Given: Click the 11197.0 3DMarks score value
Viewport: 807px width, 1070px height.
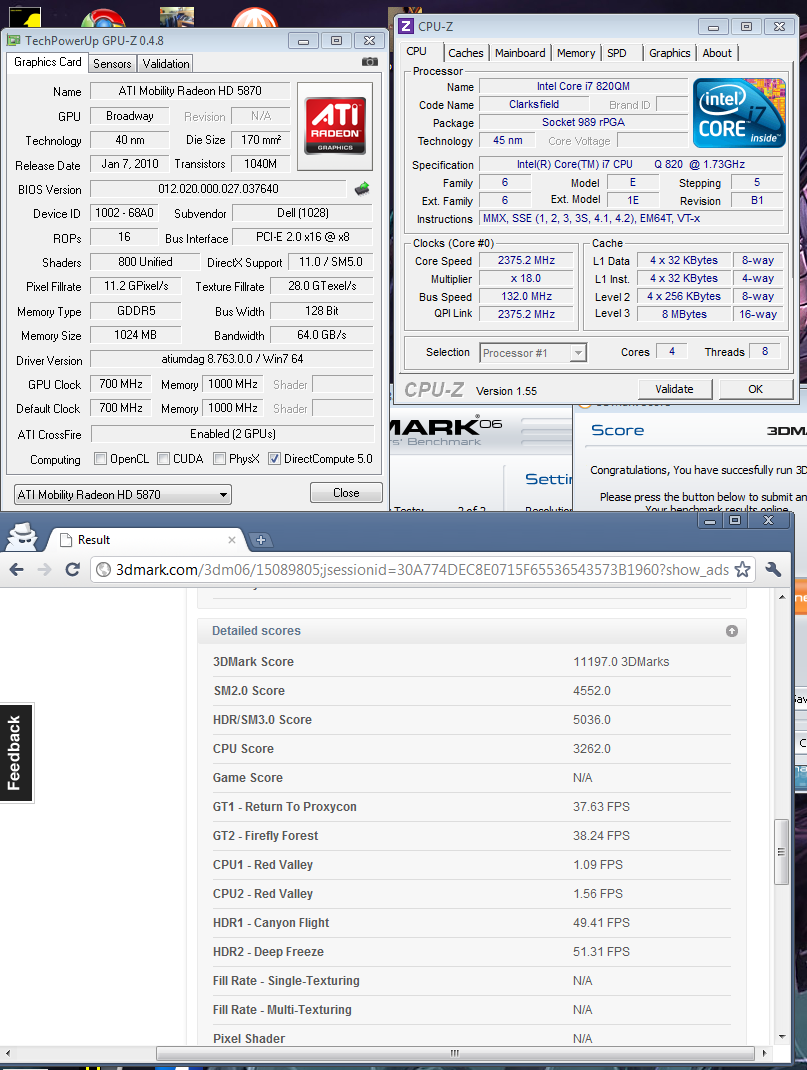Looking at the screenshot, I should (x=621, y=662).
